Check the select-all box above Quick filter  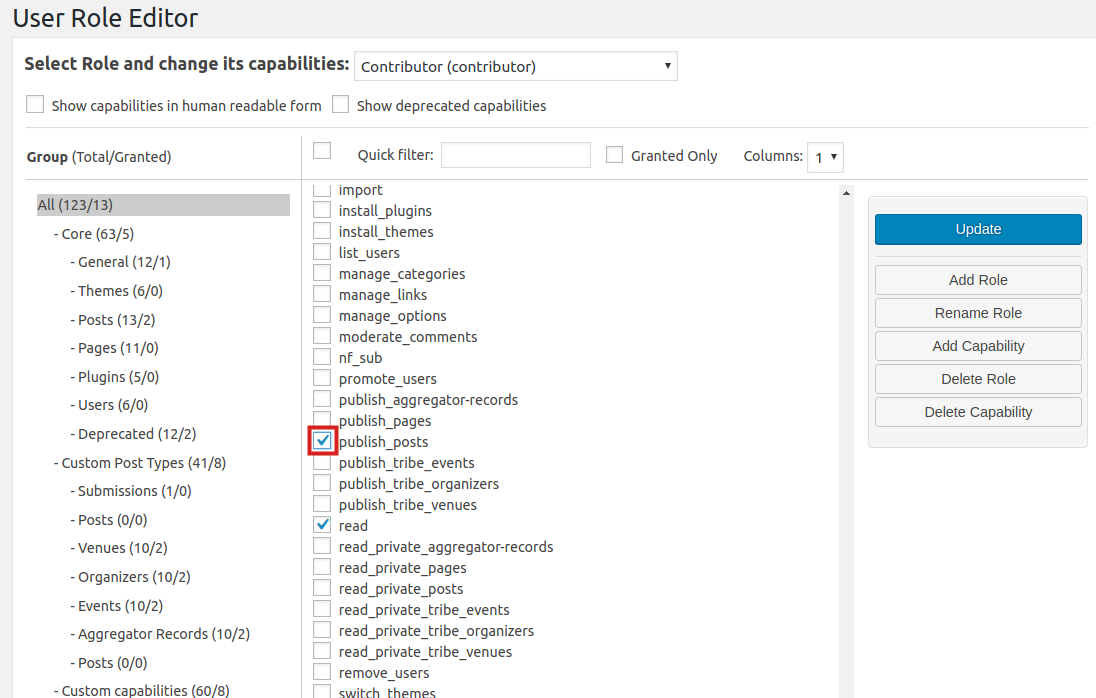[x=322, y=148]
